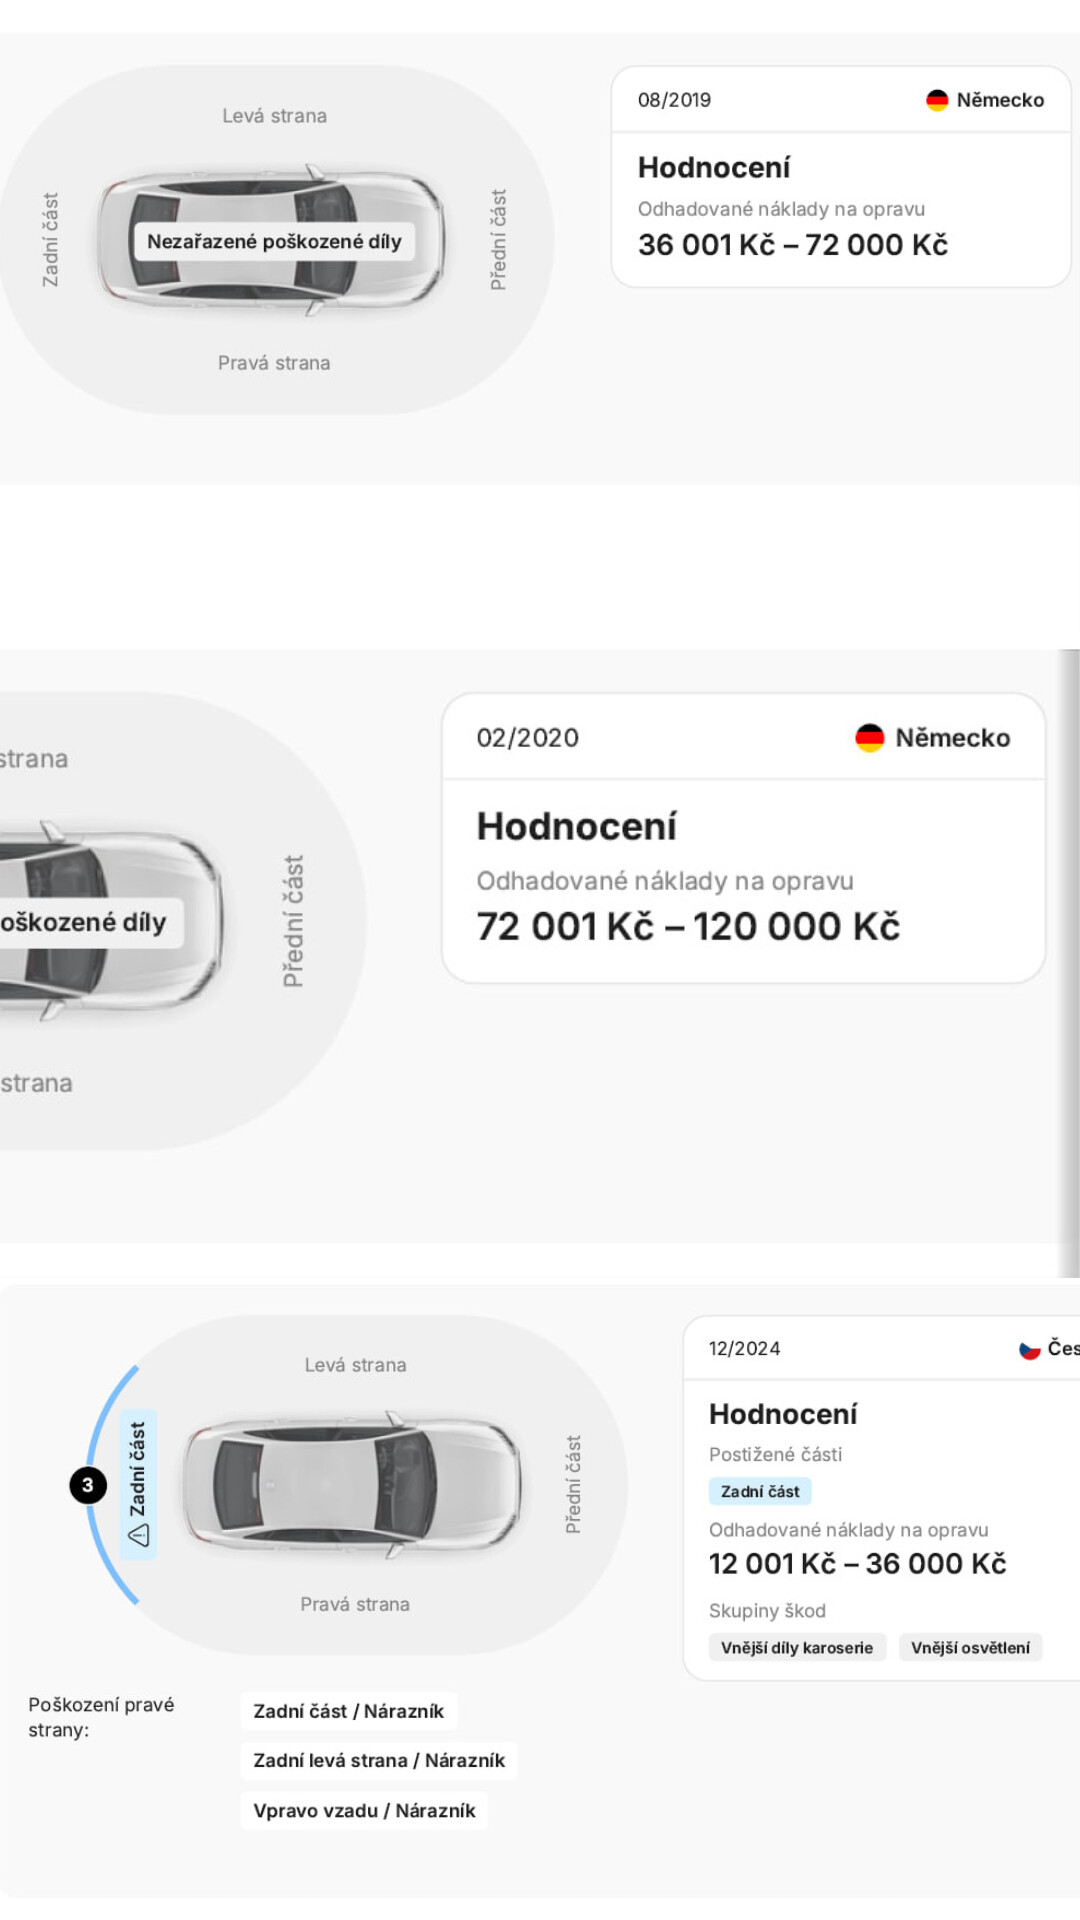The width and height of the screenshot is (1080, 1920).
Task: Click the 'Vpravo vzadu / Nárazník' damage item
Action: [364, 1810]
